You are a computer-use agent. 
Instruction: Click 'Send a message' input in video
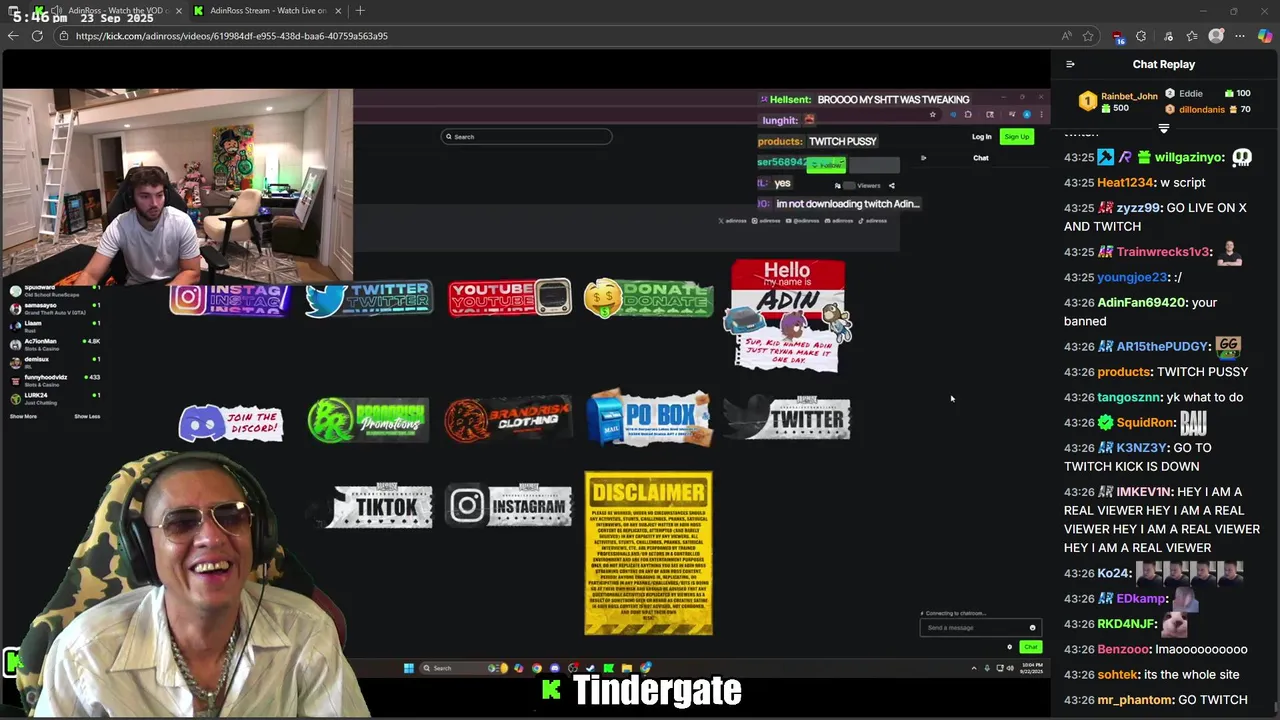pyautogui.click(x=980, y=628)
